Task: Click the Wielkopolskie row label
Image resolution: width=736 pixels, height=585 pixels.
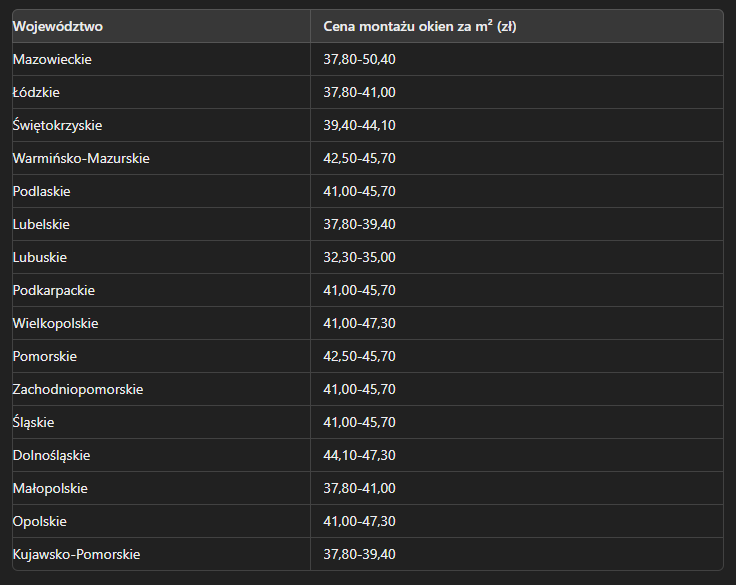Action: point(56,323)
